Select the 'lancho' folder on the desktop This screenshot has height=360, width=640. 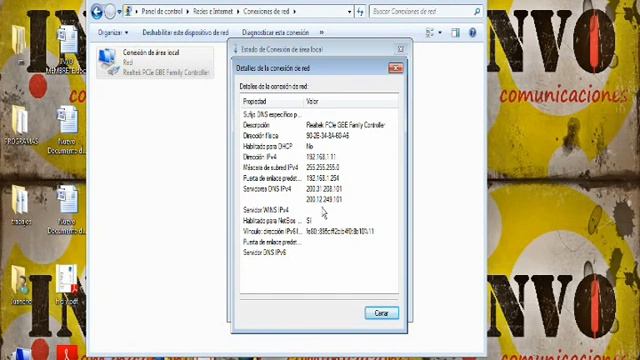click(x=20, y=284)
